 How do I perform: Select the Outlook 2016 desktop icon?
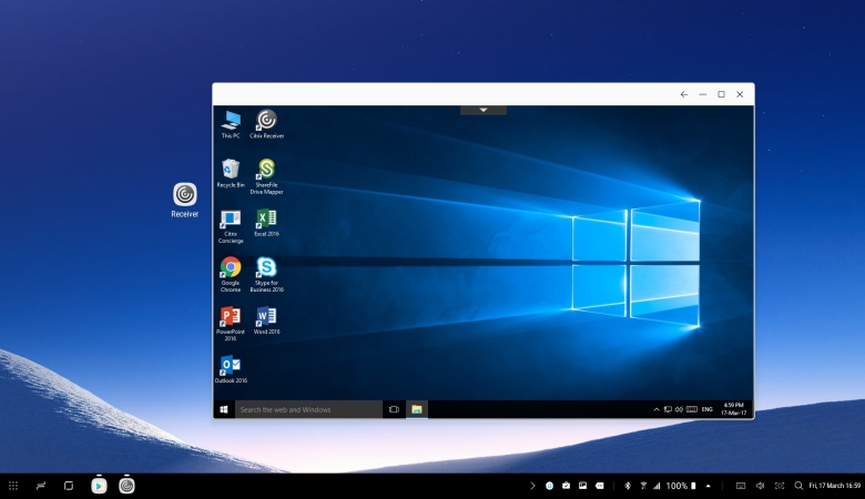coord(230,366)
